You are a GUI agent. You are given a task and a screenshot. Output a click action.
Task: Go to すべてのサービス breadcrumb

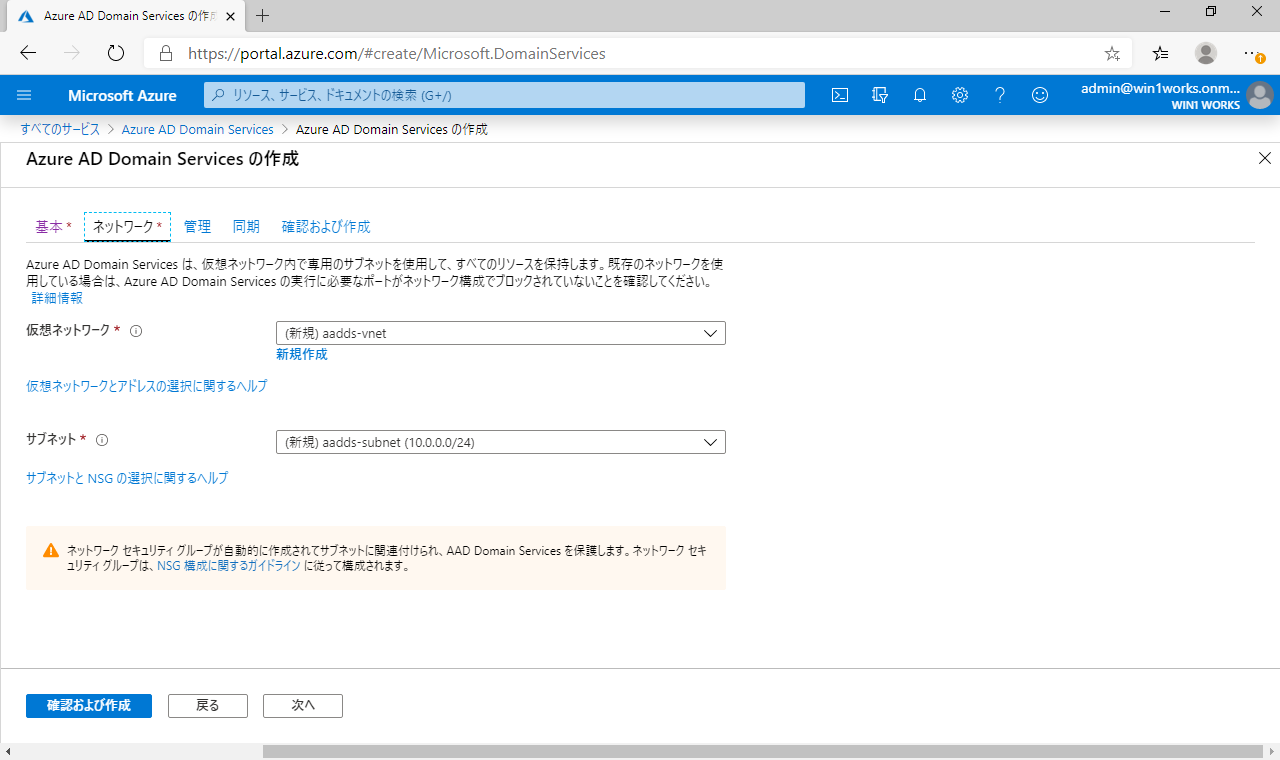coord(60,130)
